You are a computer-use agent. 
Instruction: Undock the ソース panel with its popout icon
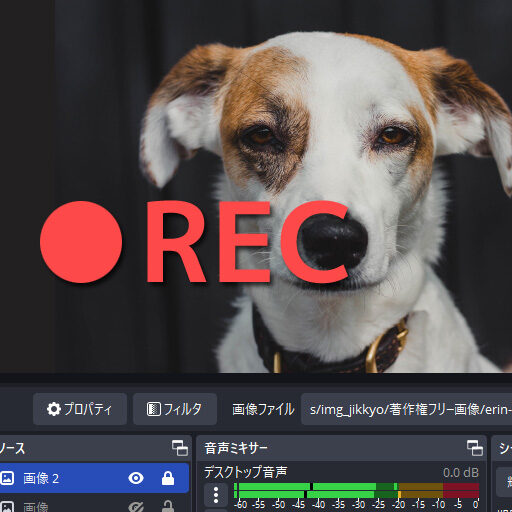(x=180, y=448)
